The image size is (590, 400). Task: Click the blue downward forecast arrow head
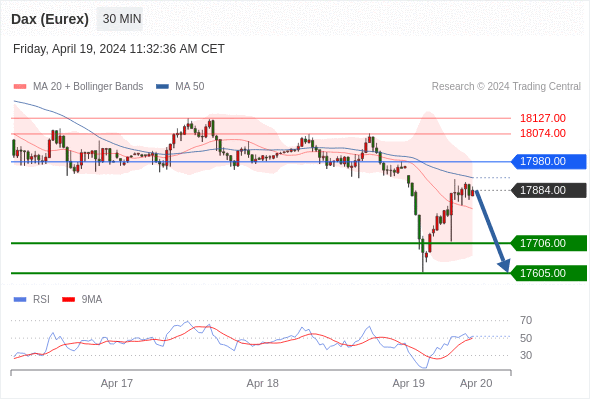504,265
